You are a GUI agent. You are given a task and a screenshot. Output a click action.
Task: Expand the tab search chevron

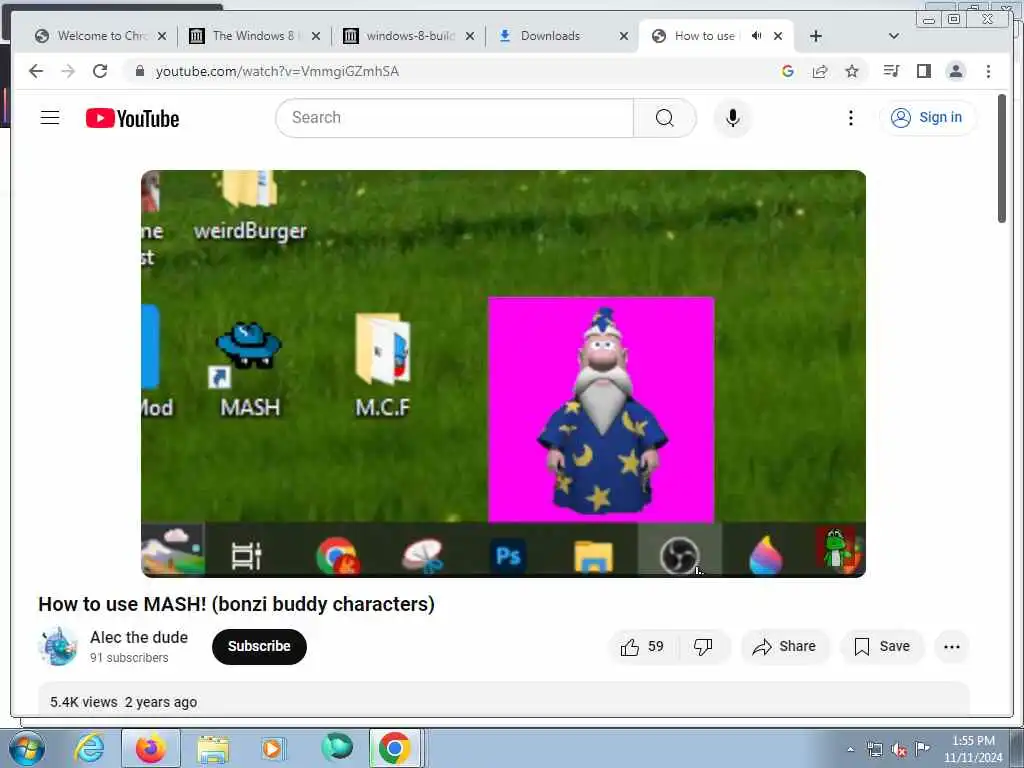pos(894,36)
